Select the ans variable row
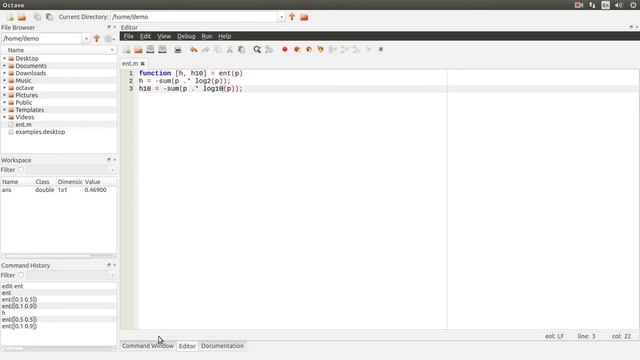 (59, 190)
